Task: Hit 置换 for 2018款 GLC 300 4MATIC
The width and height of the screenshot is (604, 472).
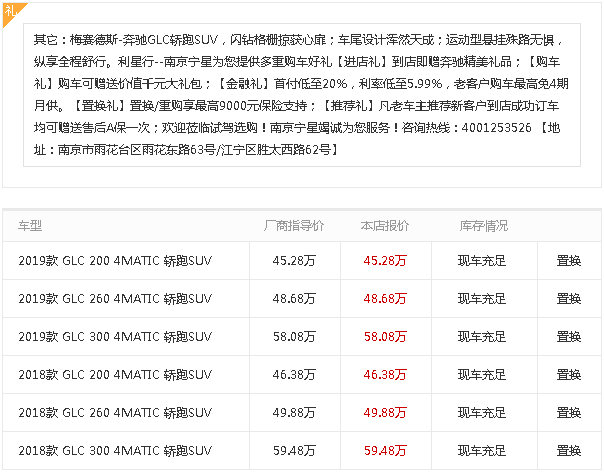Action: (x=568, y=449)
